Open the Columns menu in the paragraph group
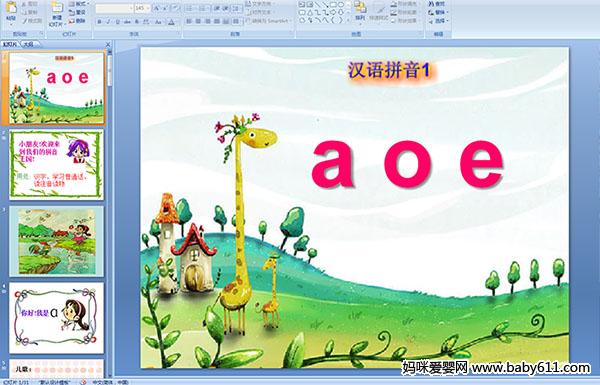Viewport: 600px width, 385px height. [236, 21]
